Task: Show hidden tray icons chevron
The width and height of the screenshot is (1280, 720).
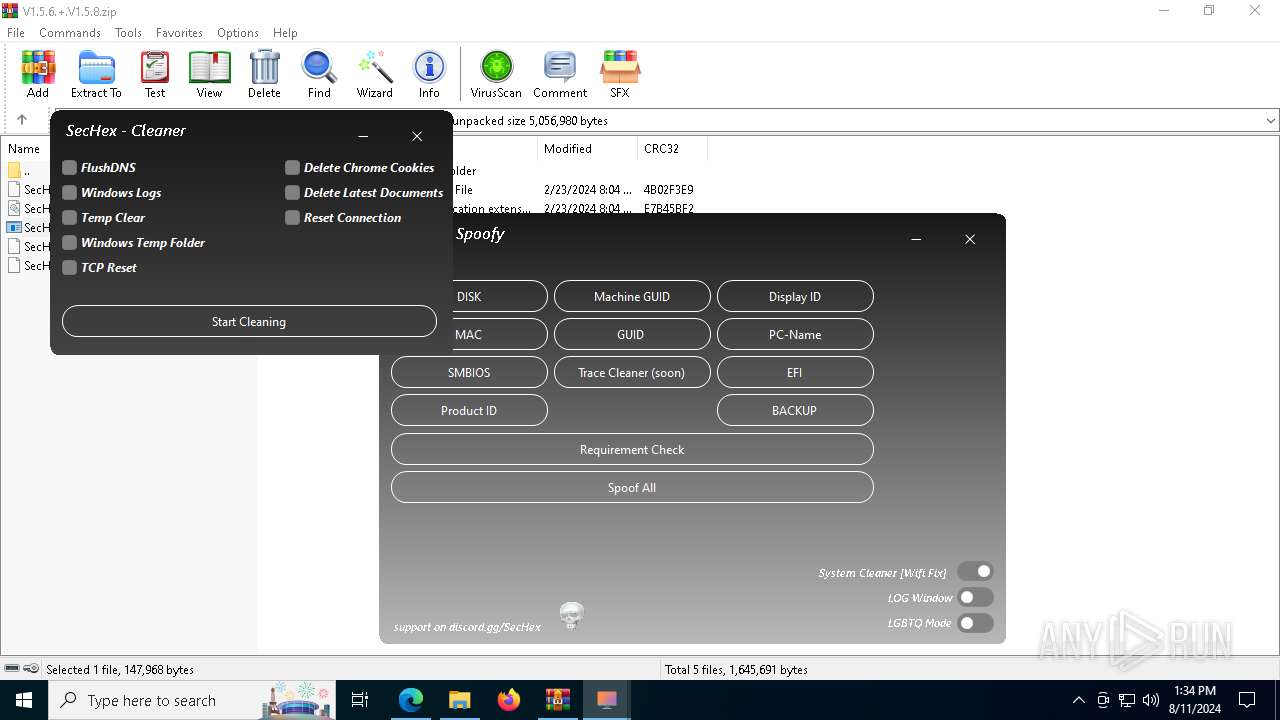Action: (x=1078, y=700)
